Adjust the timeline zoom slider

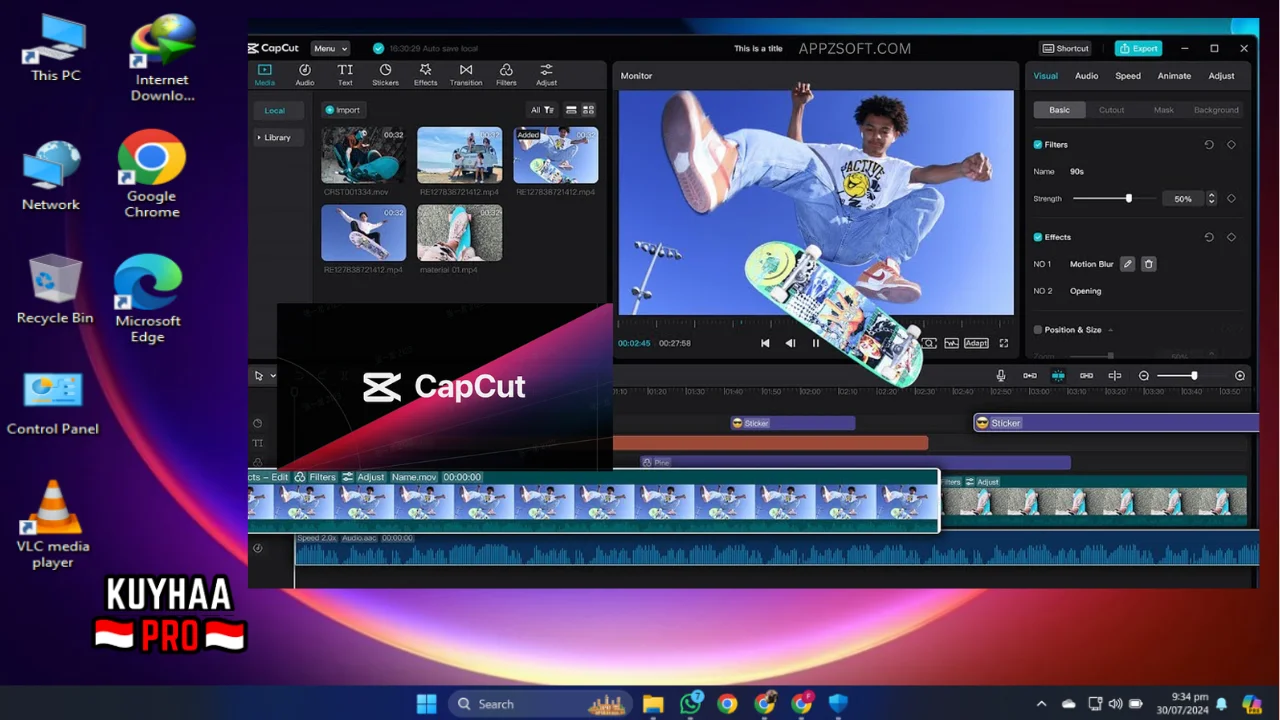[x=1192, y=376]
